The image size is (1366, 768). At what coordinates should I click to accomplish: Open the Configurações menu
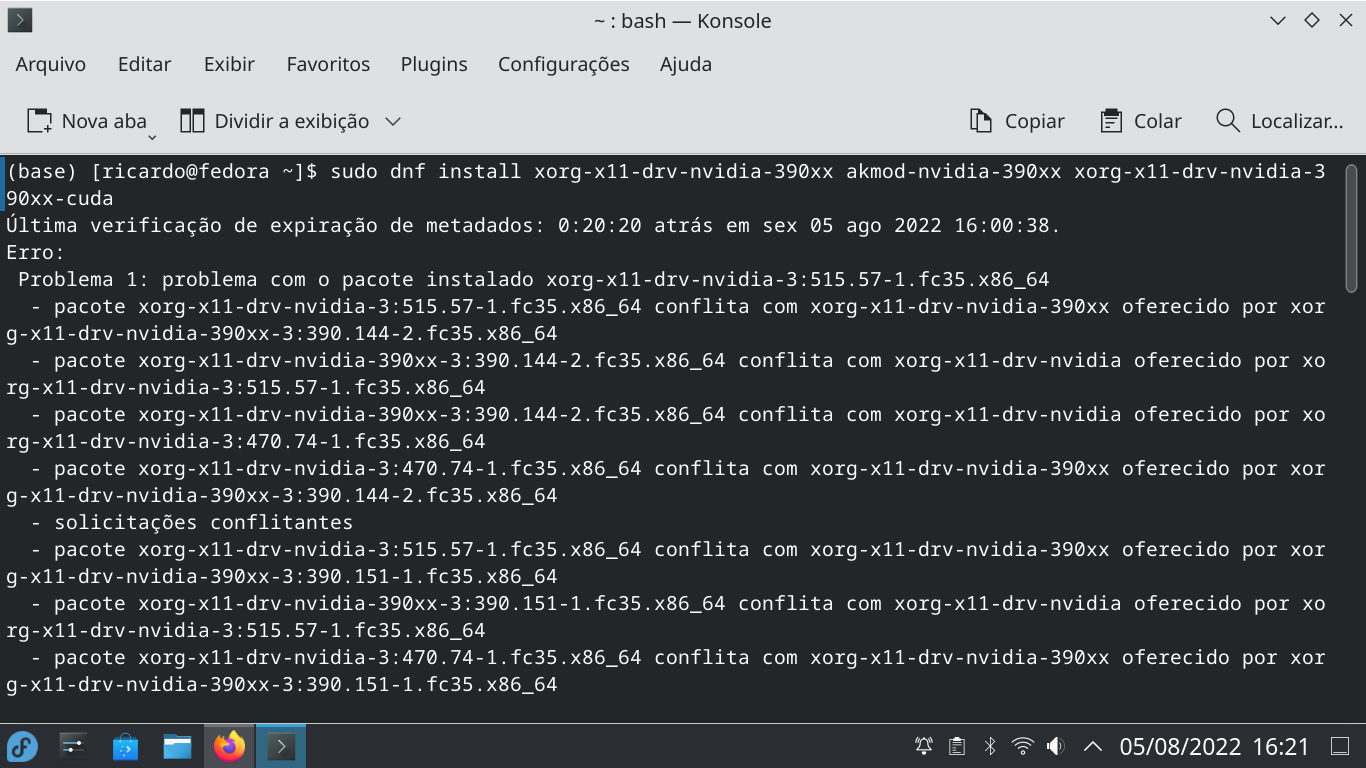tap(564, 64)
